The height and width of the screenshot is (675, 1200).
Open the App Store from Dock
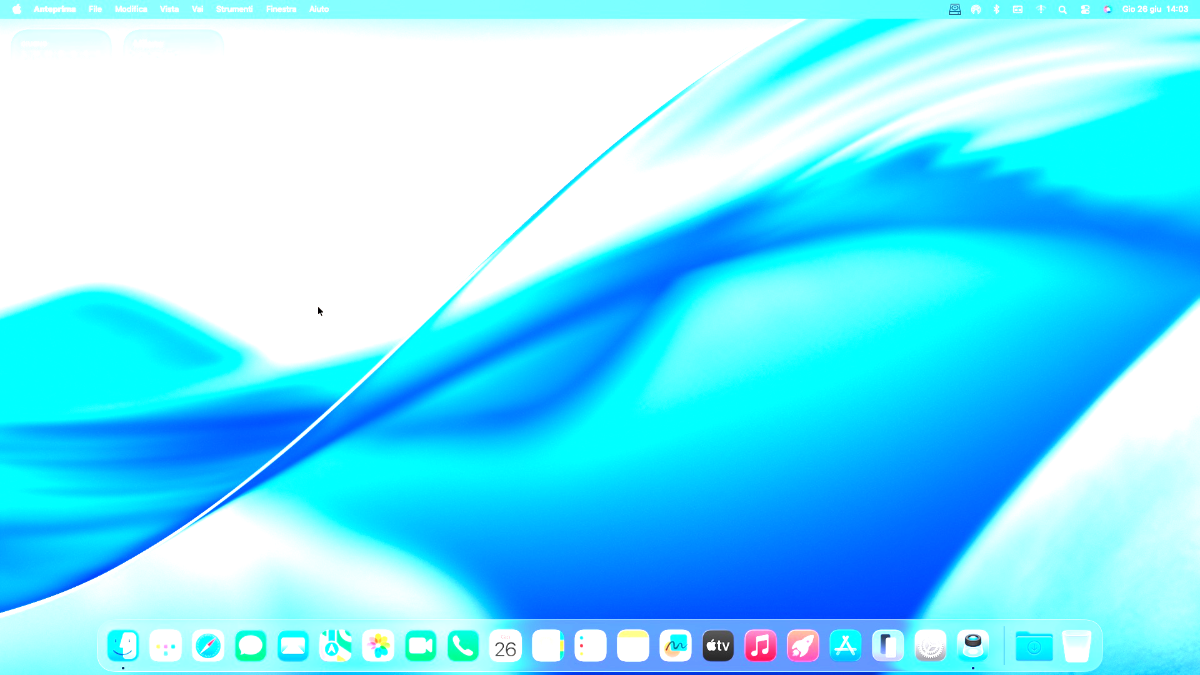846,646
